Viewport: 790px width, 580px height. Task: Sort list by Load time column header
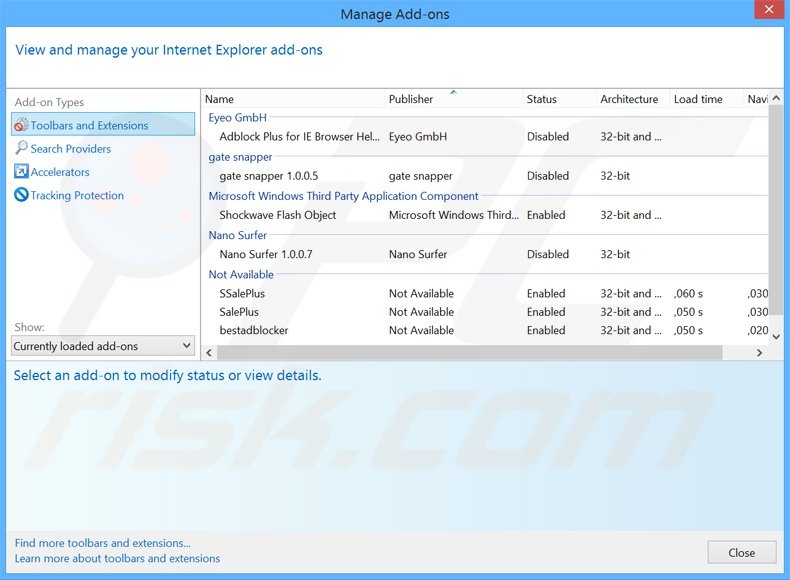706,99
